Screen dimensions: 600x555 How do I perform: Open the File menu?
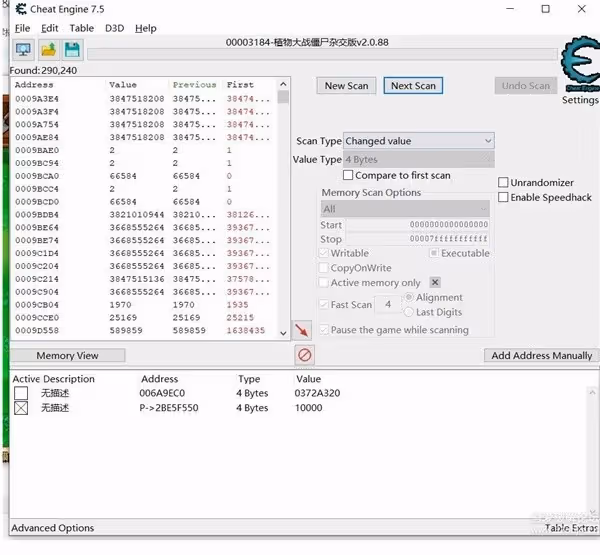click(22, 28)
